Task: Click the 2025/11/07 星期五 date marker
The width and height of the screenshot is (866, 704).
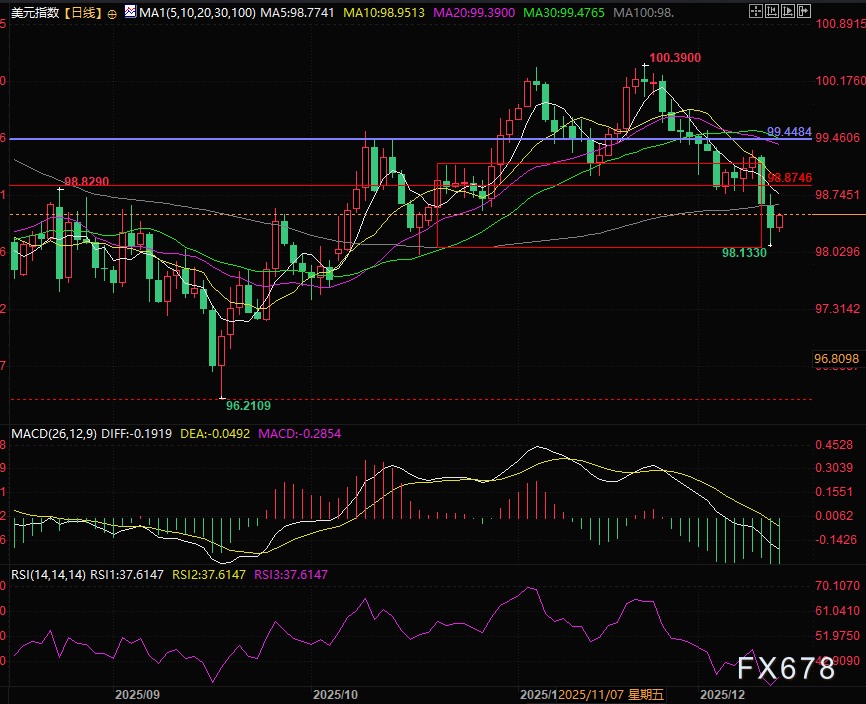Action: [606, 693]
